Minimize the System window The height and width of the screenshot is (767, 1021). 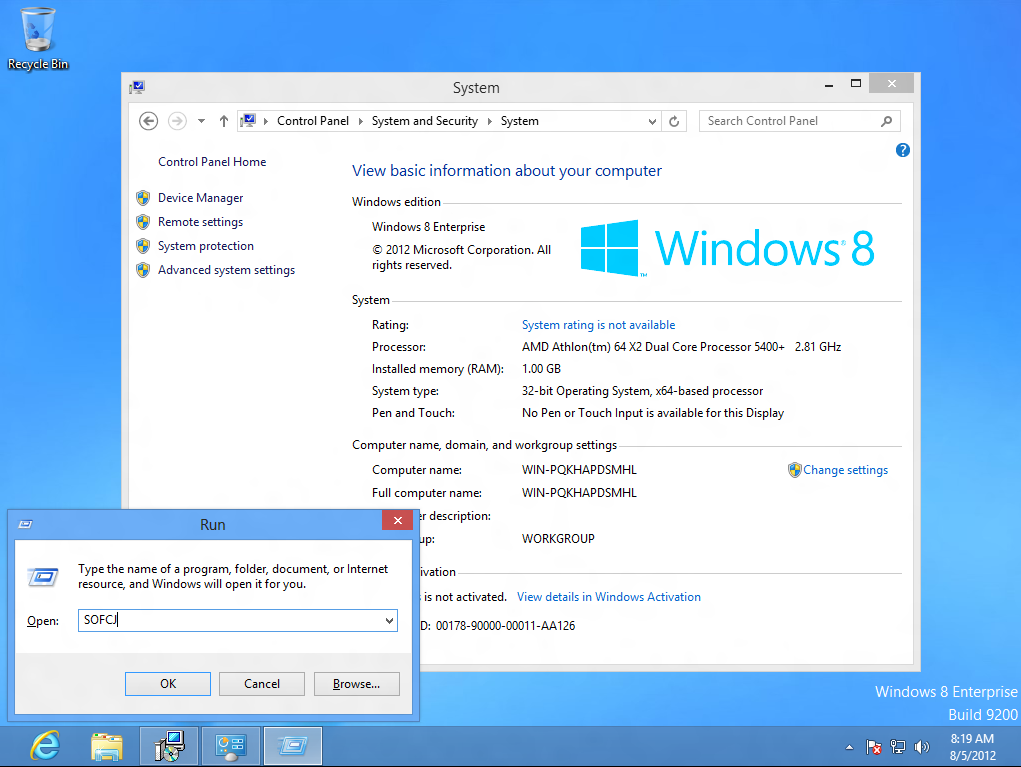tap(829, 85)
